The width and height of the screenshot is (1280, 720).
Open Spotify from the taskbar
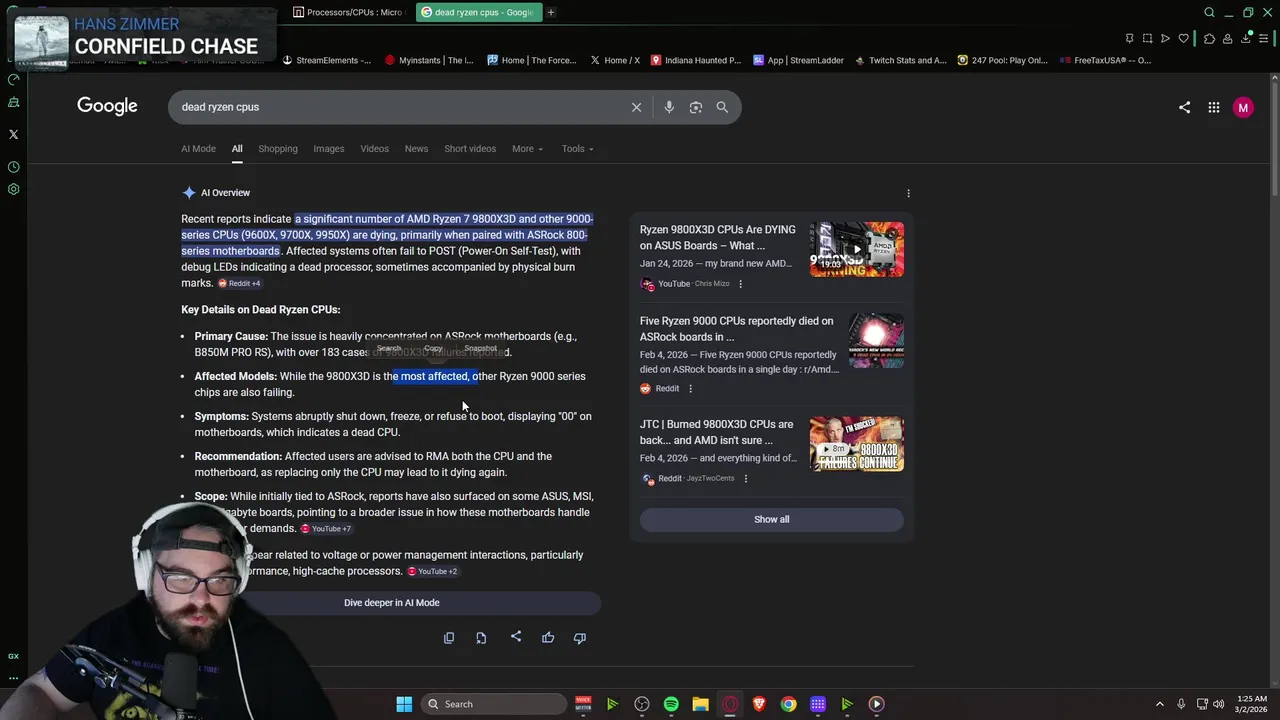pyautogui.click(x=671, y=704)
